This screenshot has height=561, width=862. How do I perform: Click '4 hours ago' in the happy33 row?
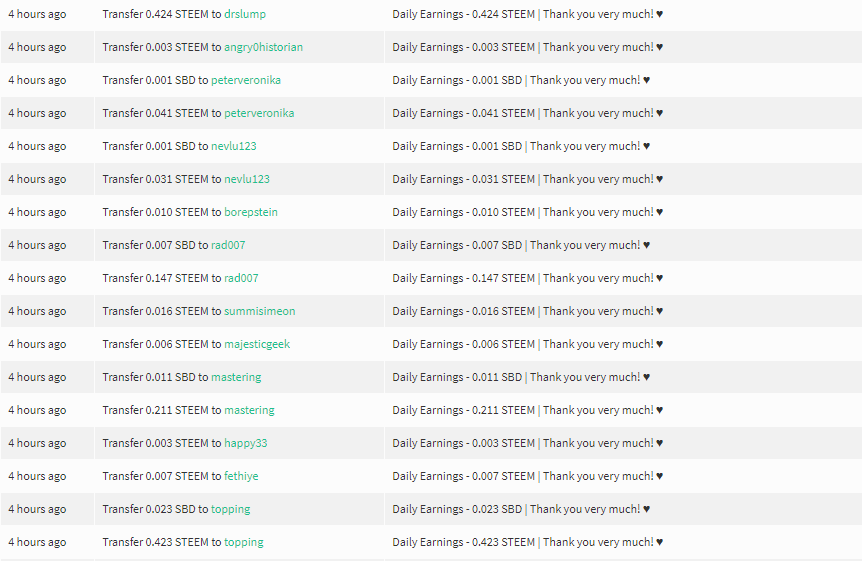point(37,443)
